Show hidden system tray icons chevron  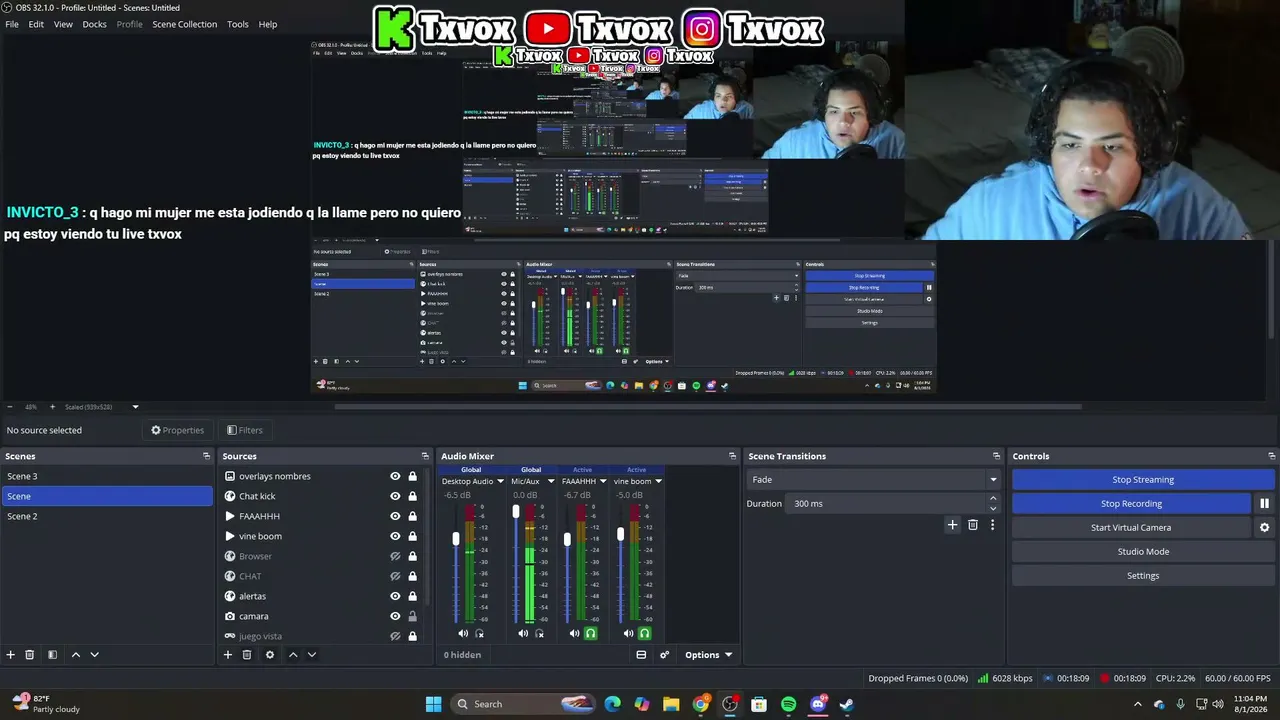coord(1137,704)
